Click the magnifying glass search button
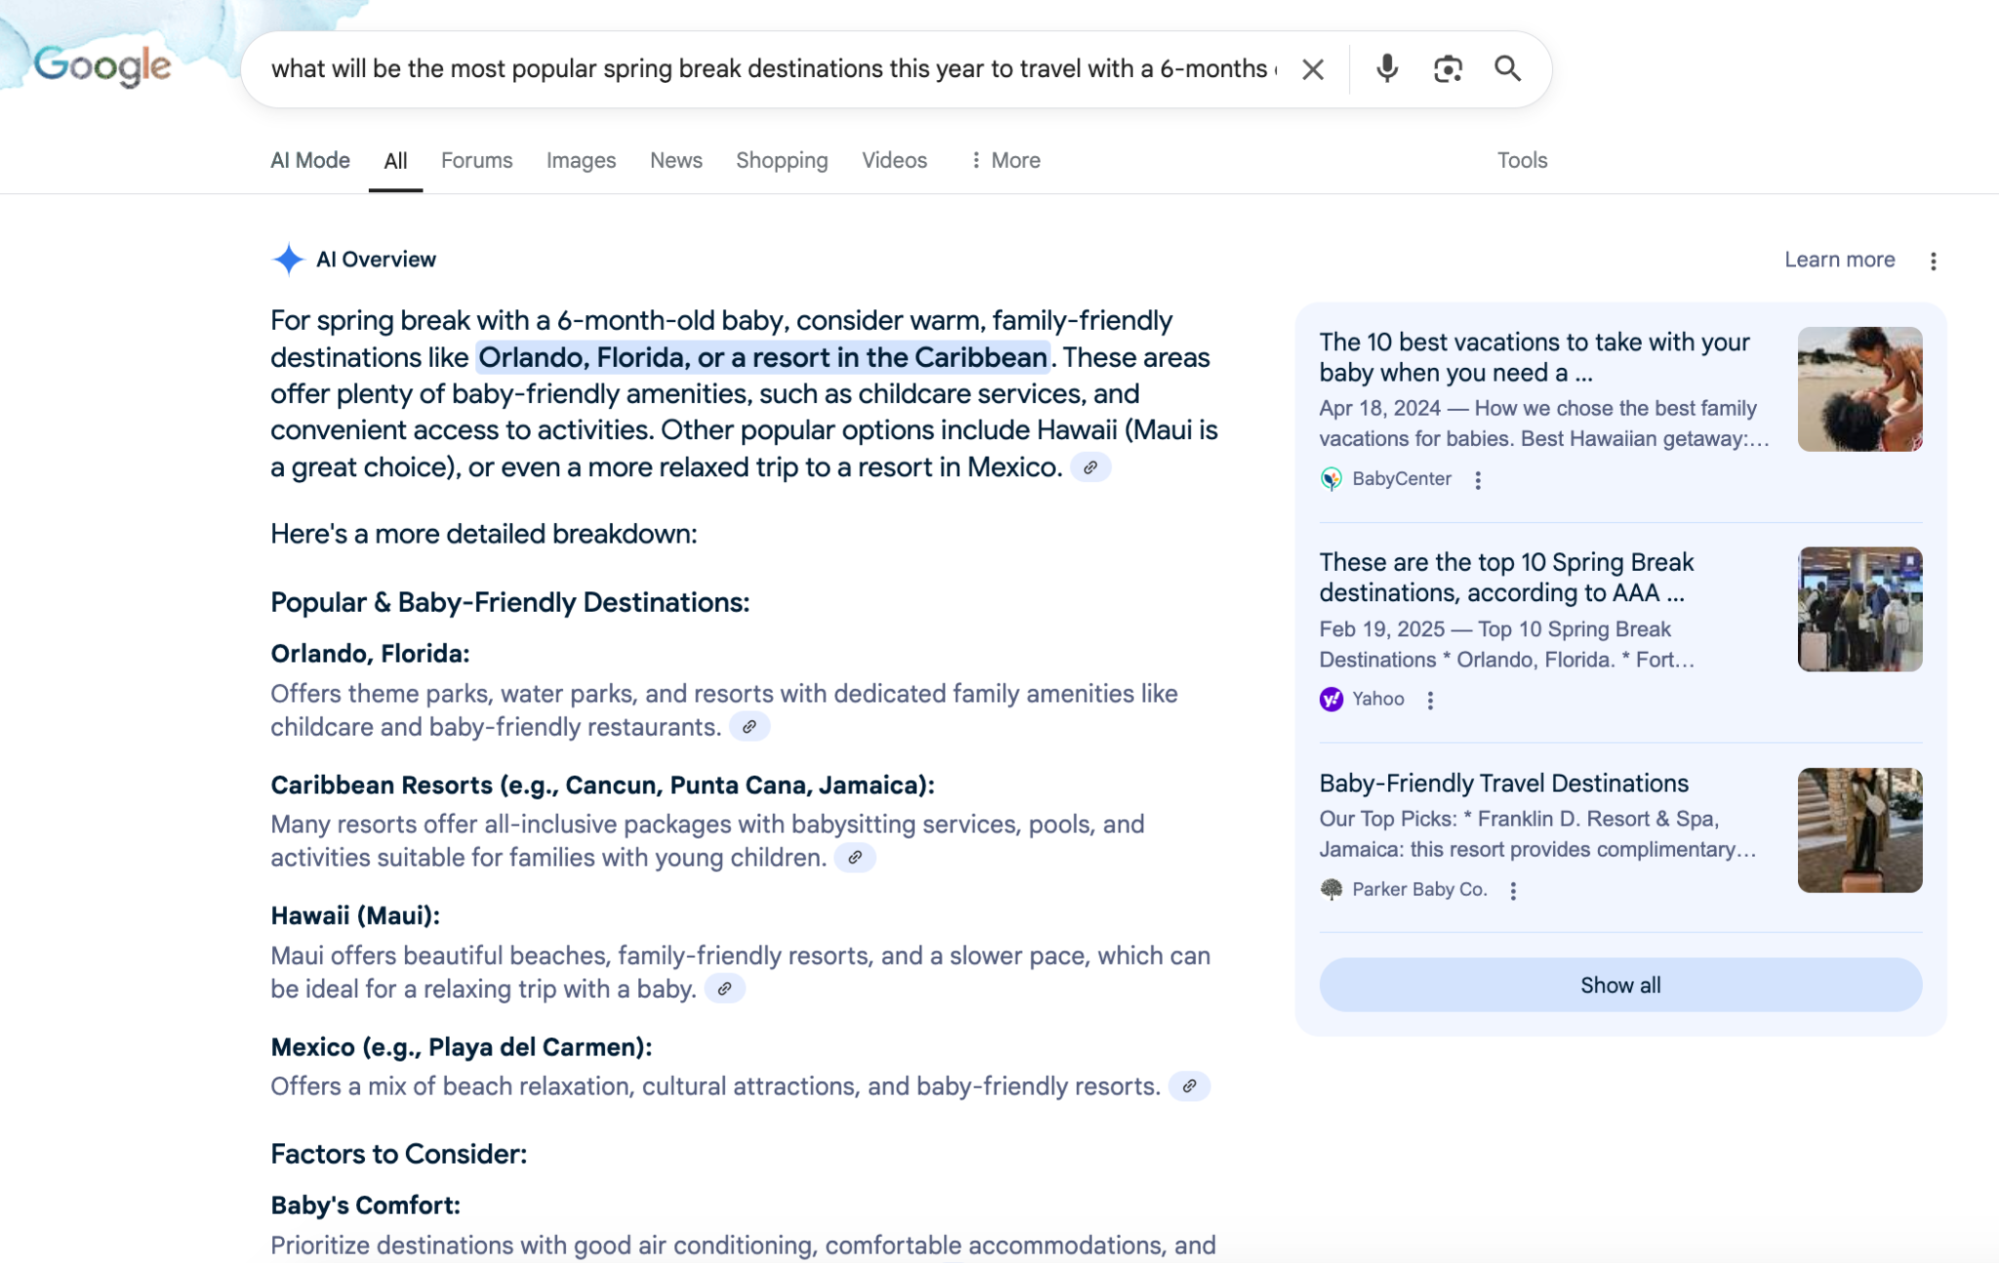 (x=1507, y=68)
